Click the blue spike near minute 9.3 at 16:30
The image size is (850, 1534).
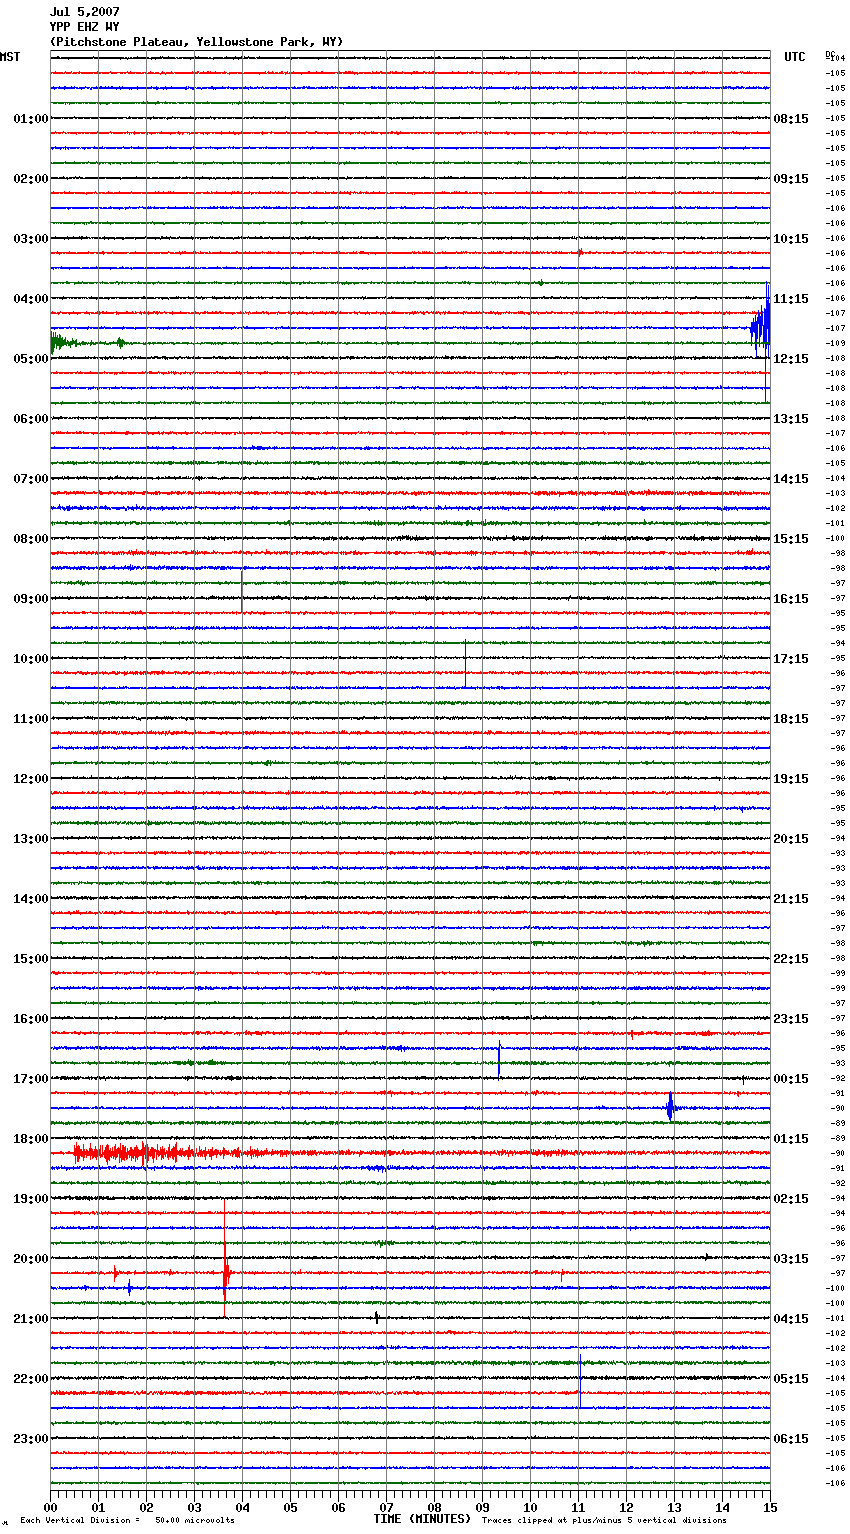coord(499,1059)
